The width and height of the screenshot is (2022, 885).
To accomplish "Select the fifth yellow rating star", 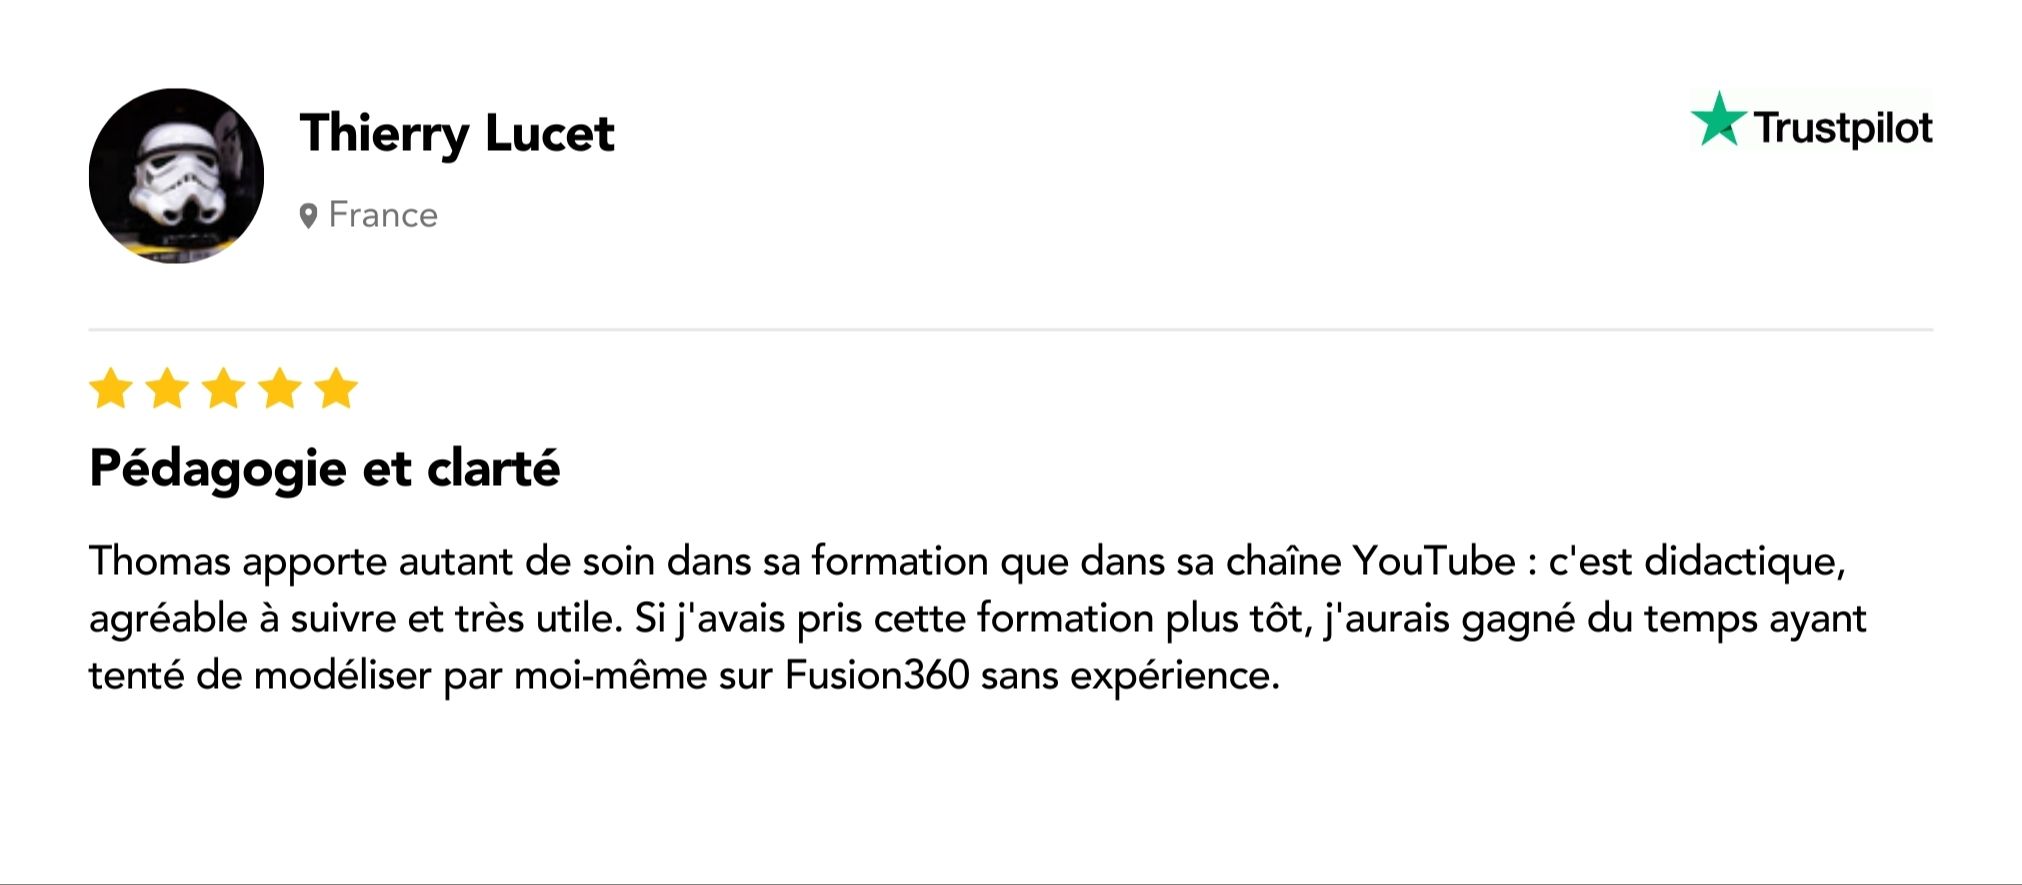I will pos(336,388).
